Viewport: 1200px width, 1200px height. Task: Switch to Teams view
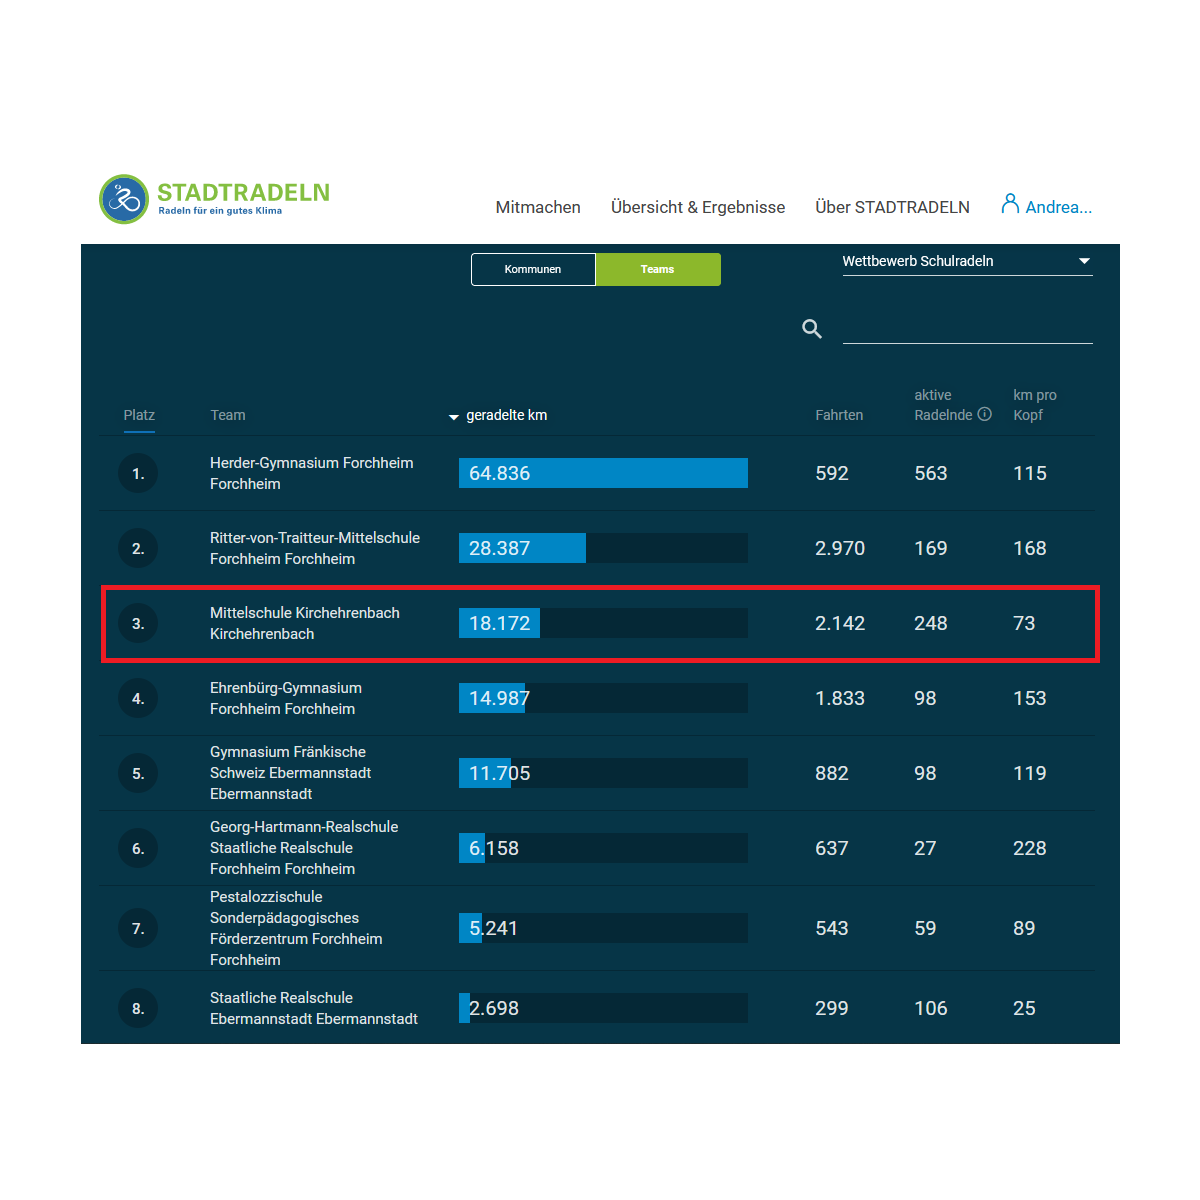(x=657, y=269)
